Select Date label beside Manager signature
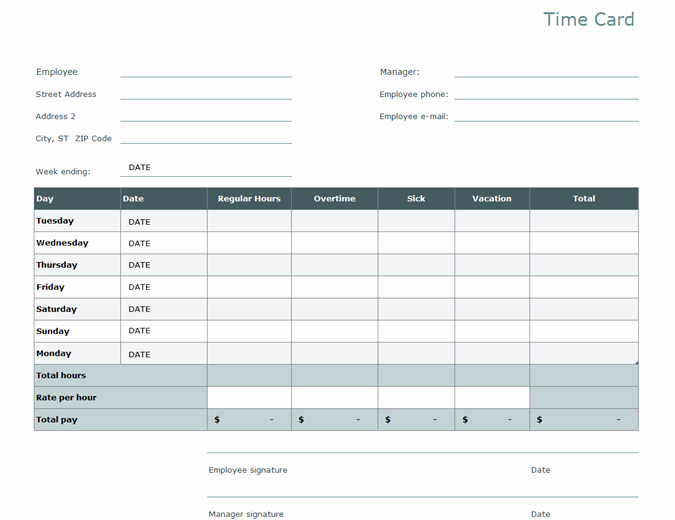675x520 pixels. (541, 514)
